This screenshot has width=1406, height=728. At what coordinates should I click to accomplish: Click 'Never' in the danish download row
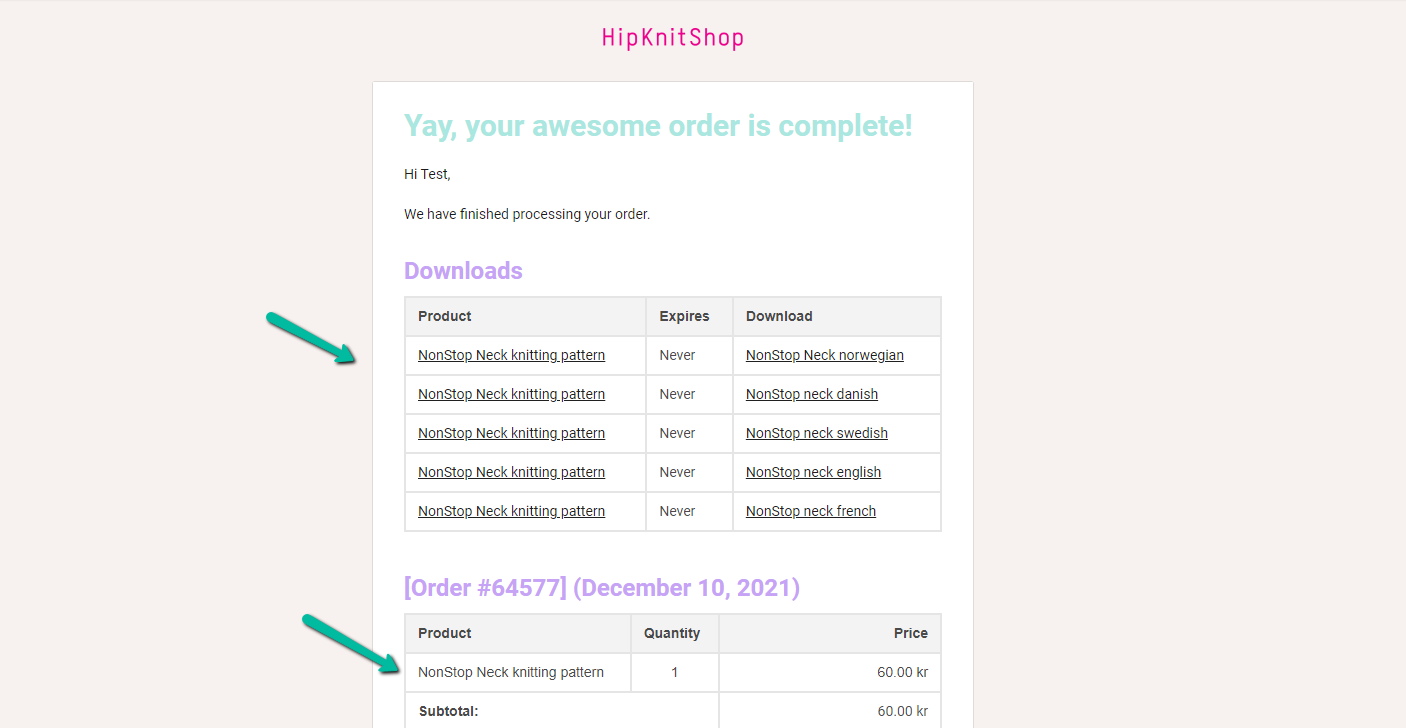[x=677, y=394]
